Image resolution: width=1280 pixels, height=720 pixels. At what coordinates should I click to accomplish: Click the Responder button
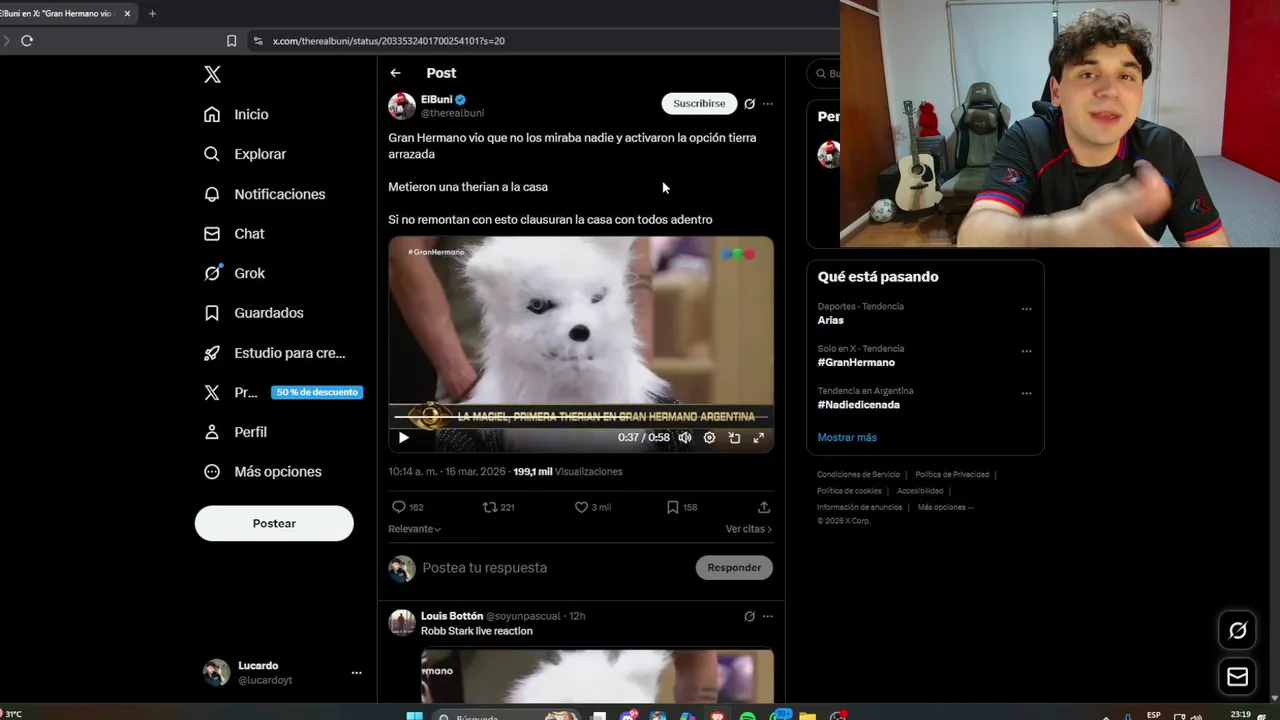pos(734,568)
